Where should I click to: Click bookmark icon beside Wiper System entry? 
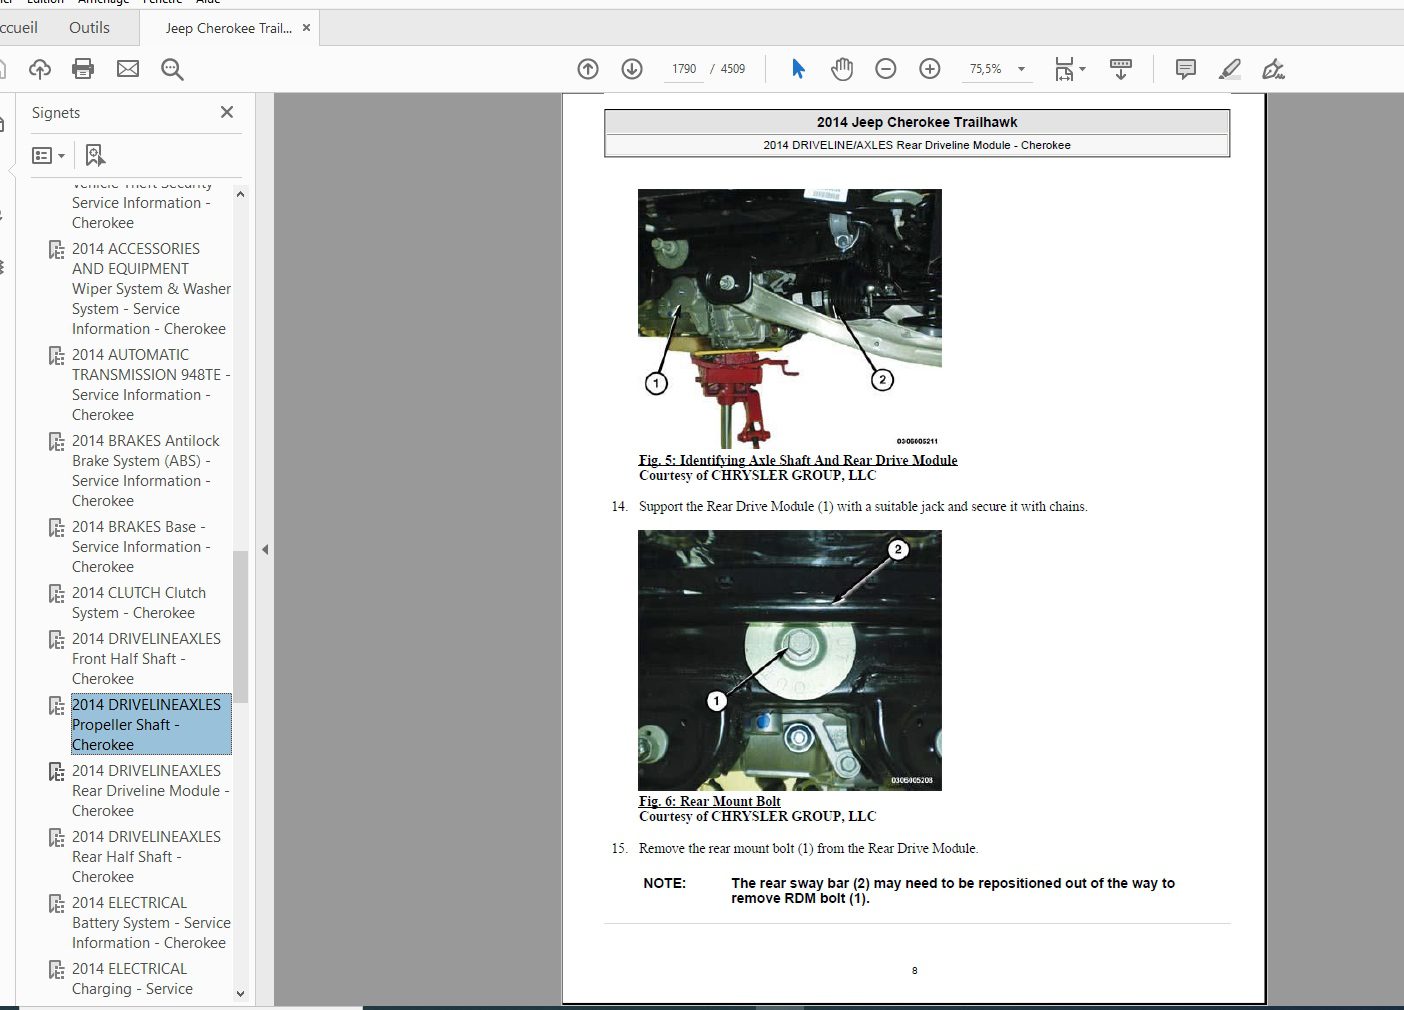[57, 249]
